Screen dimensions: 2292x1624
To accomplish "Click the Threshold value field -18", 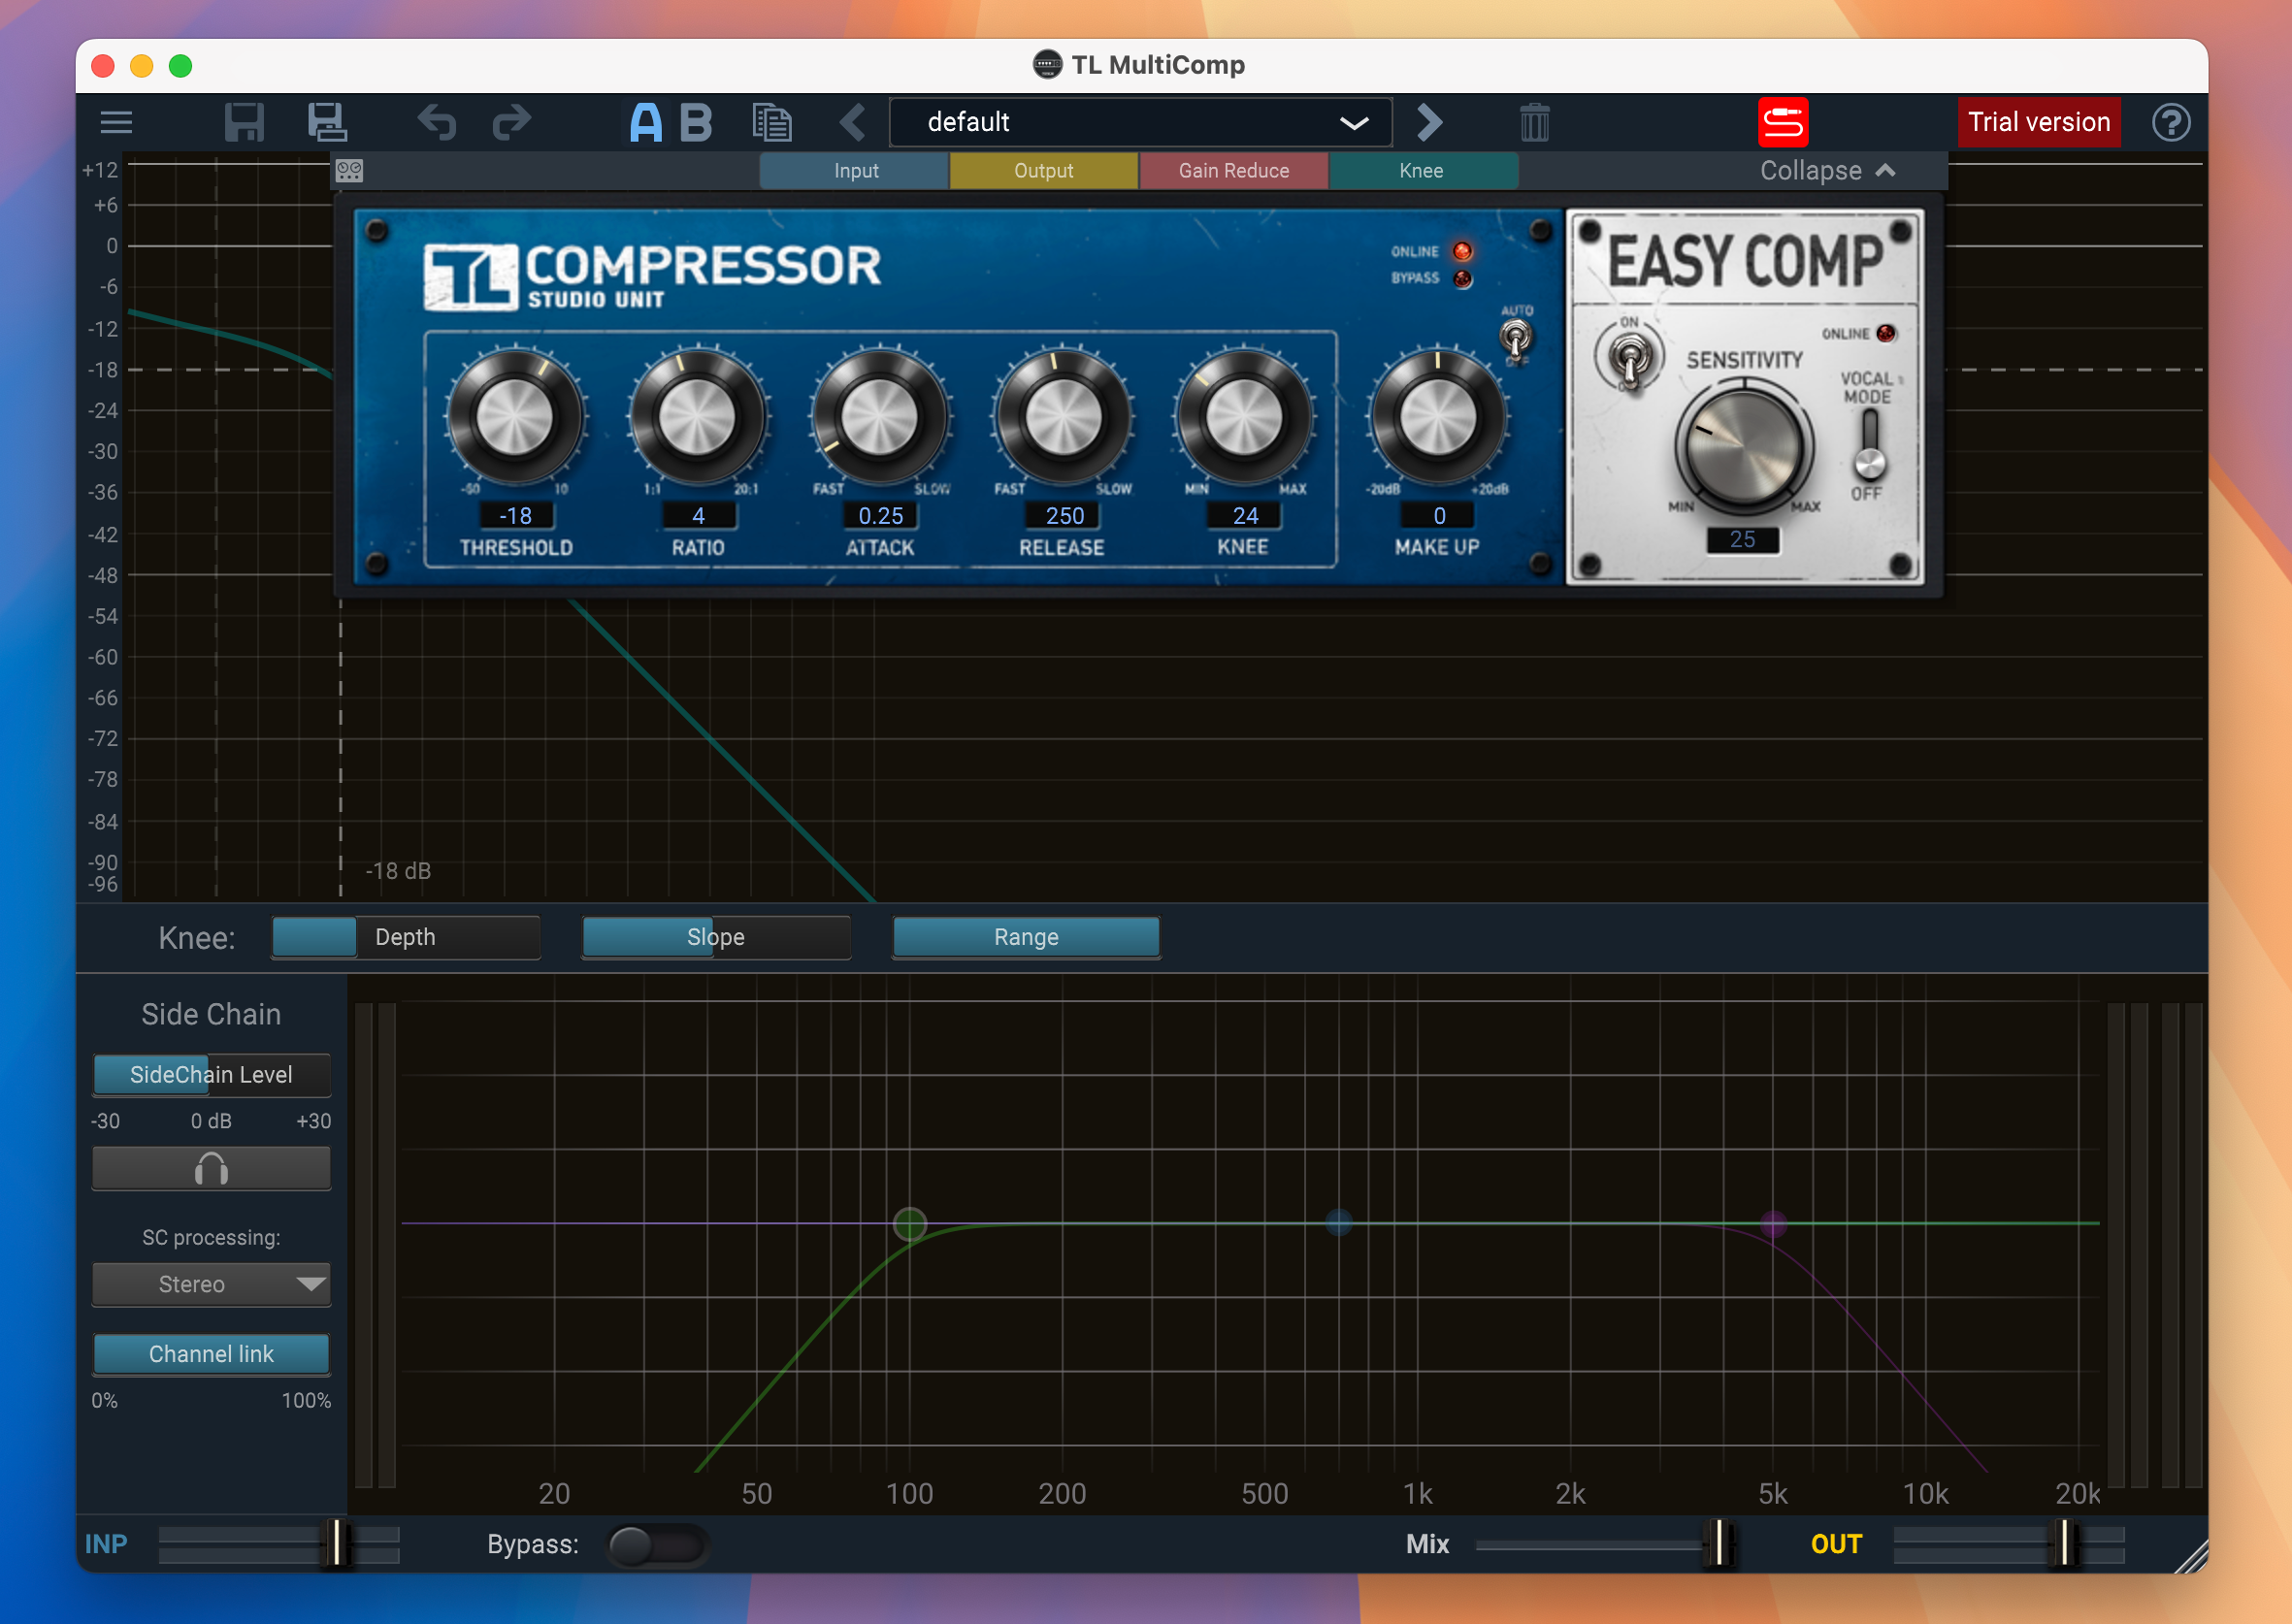I will 515,515.
